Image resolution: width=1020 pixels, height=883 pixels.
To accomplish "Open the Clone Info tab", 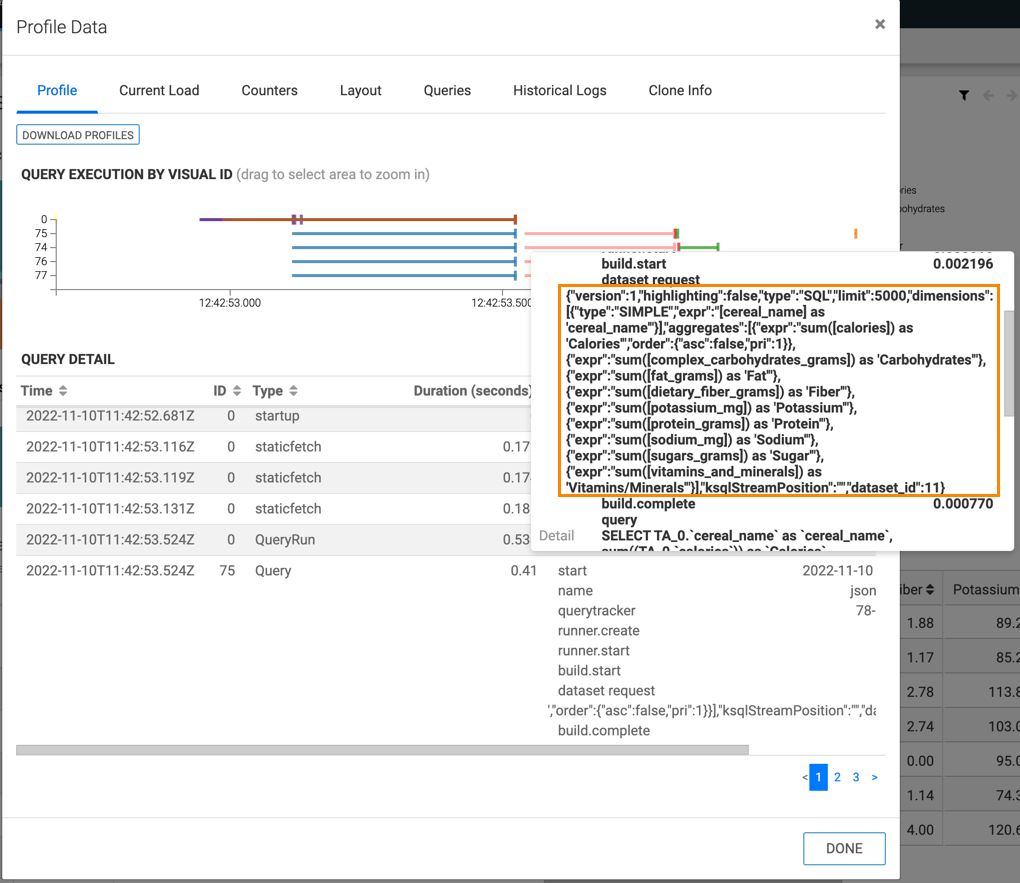I will pos(680,90).
